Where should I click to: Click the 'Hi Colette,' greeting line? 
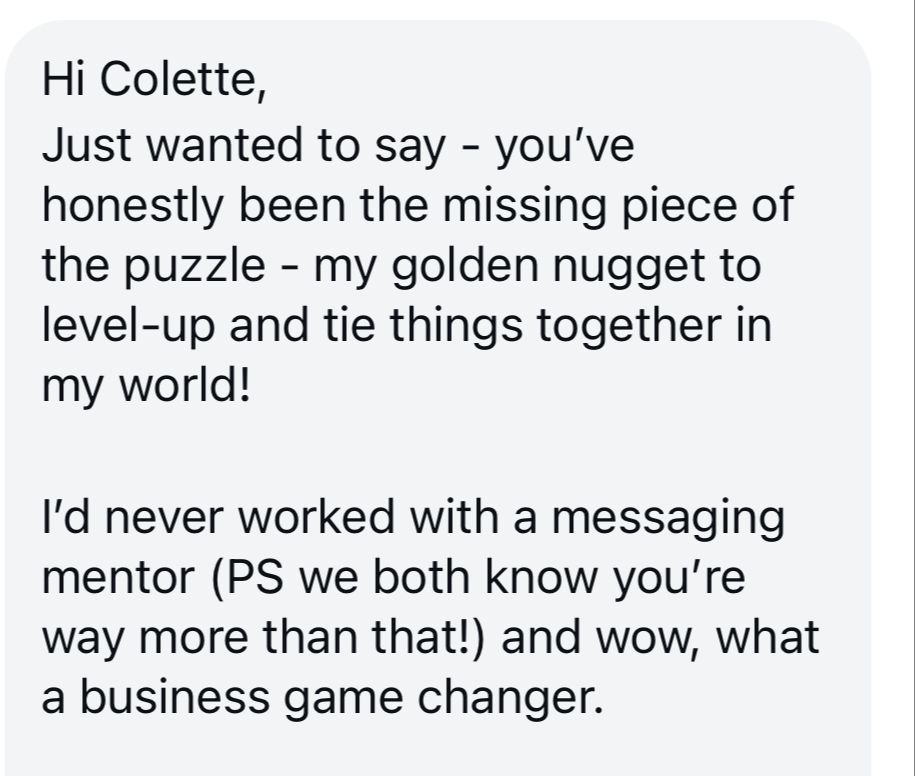[x=154, y=81]
